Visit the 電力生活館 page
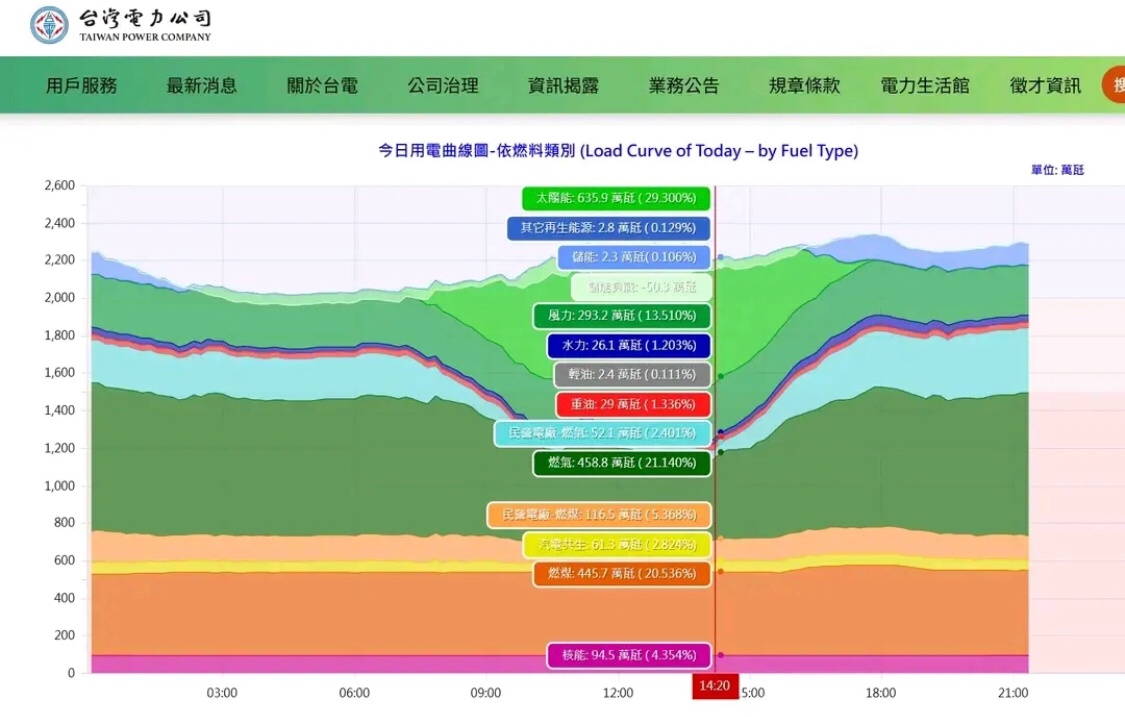This screenshot has height=717, width=1125. (925, 86)
